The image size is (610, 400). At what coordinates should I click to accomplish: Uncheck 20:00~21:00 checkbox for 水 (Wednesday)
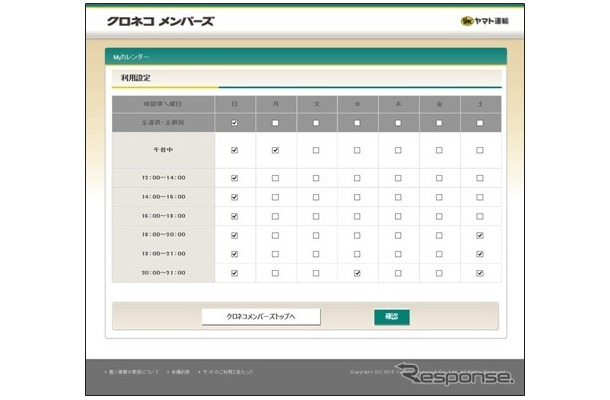click(357, 274)
